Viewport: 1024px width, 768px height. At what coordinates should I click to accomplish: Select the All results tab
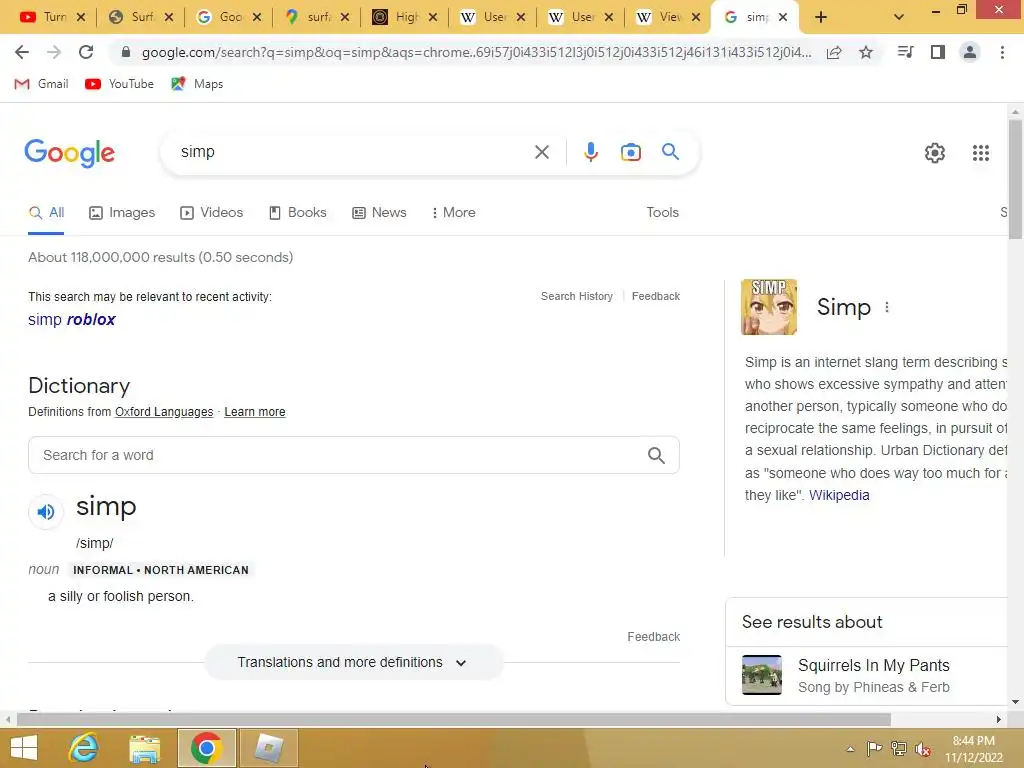click(46, 213)
